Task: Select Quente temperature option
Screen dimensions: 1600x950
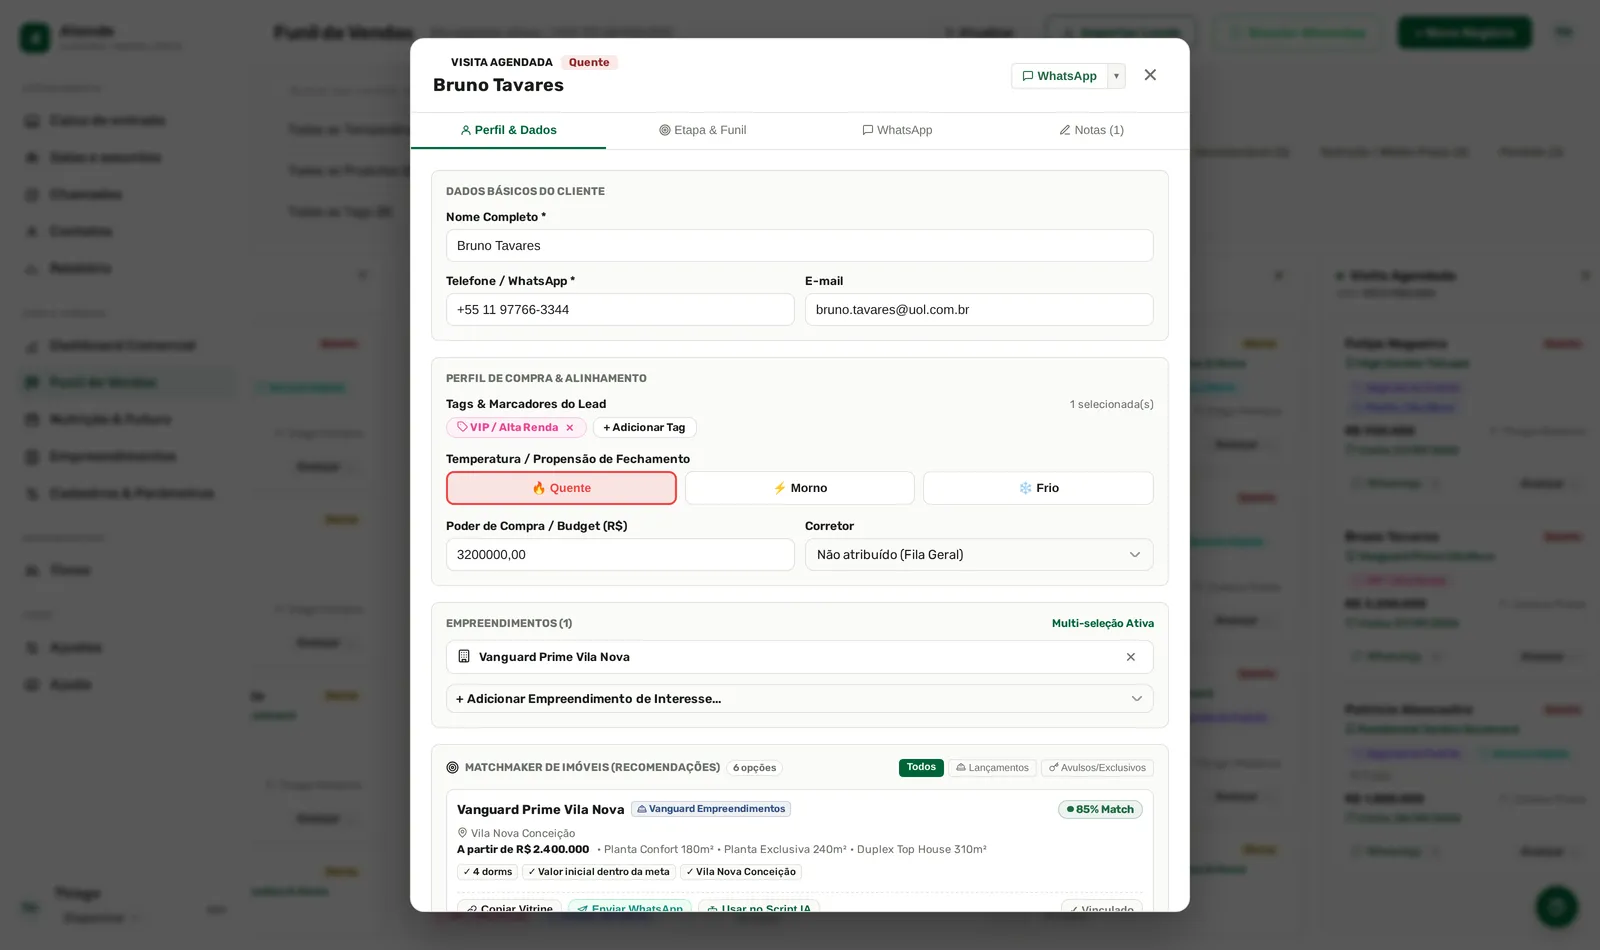Action: pyautogui.click(x=561, y=488)
